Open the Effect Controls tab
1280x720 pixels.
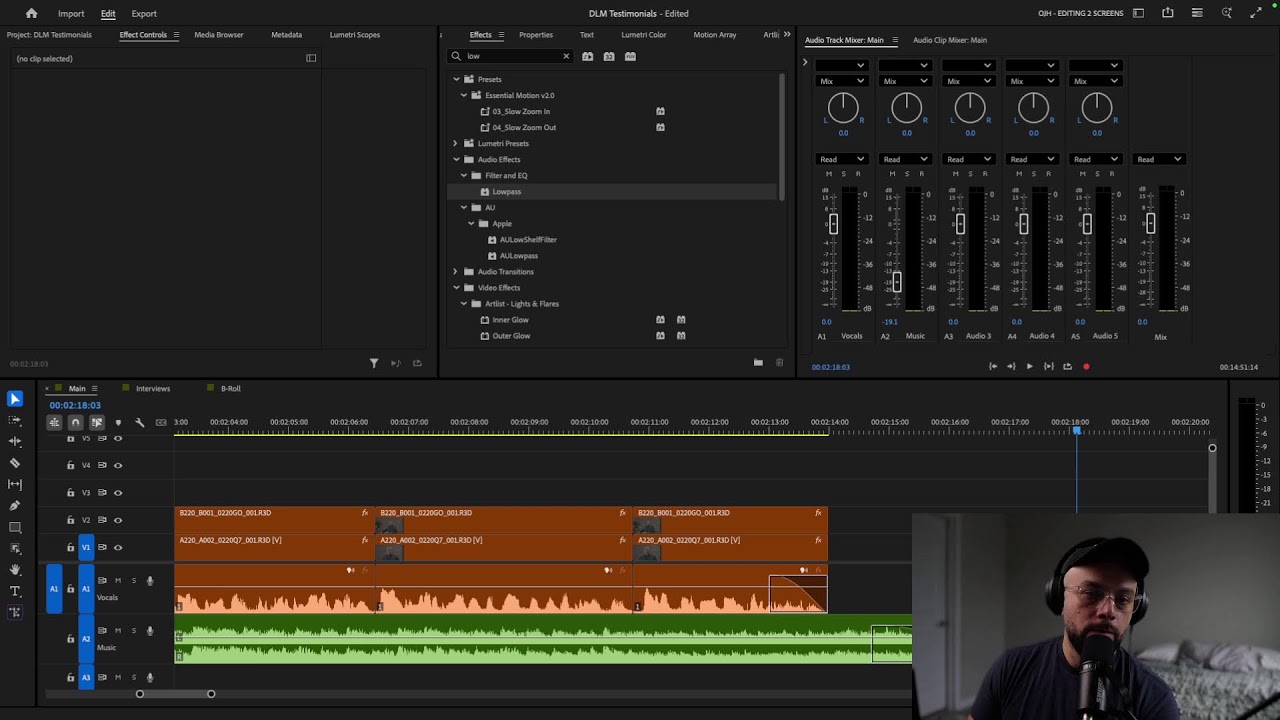click(x=143, y=35)
